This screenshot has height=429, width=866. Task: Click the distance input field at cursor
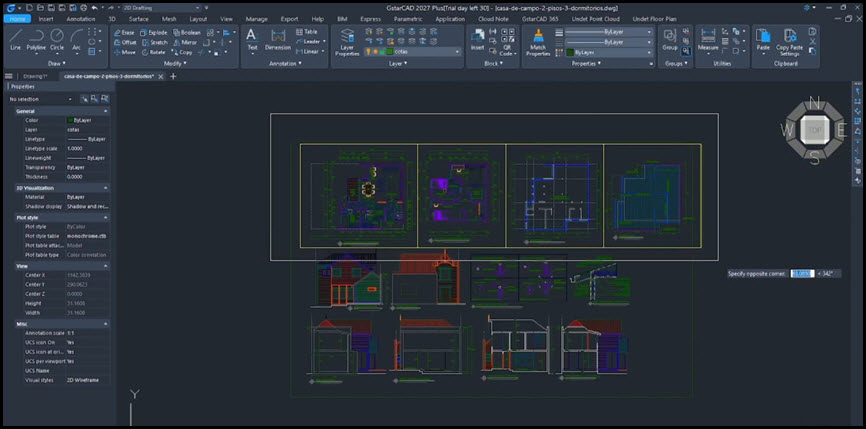[x=802, y=273]
